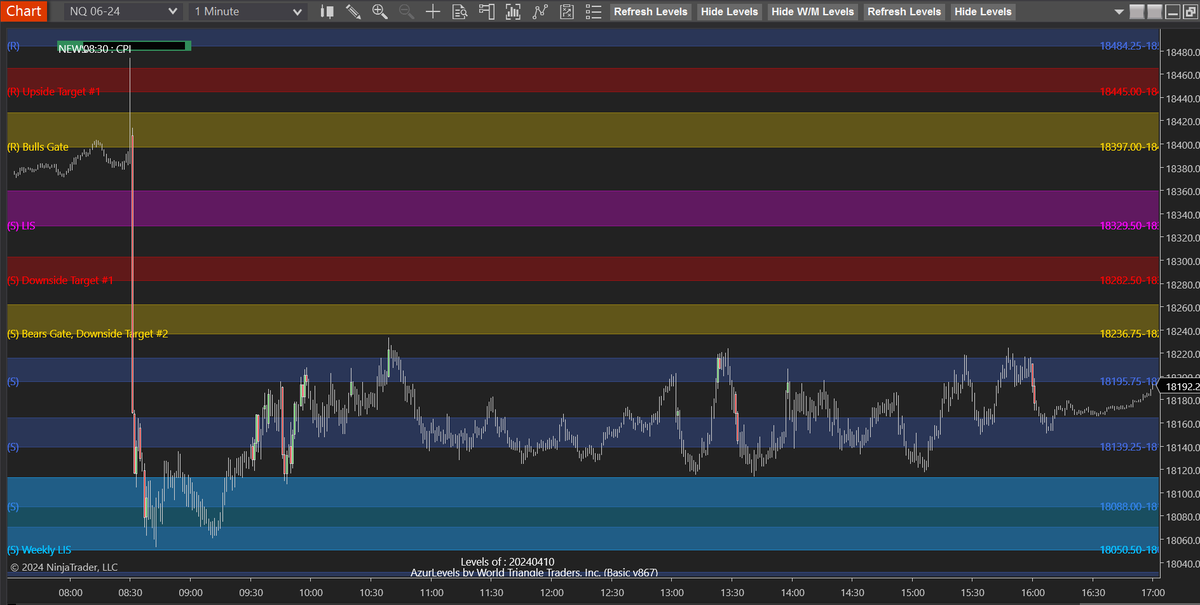Open the drawing tools pencil icon
The image size is (1200, 605).
tap(353, 12)
